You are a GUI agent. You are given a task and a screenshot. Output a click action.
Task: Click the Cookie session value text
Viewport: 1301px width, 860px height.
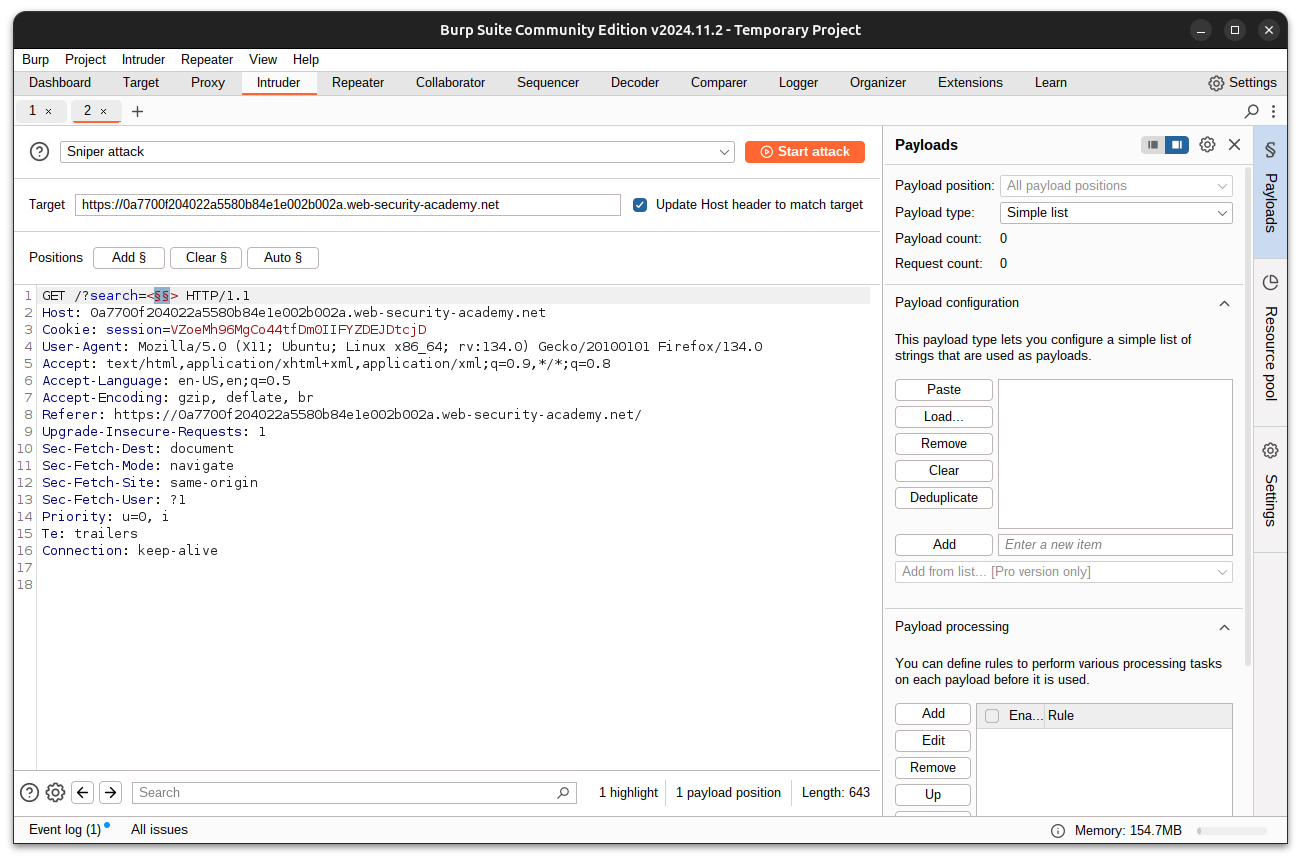[298, 330]
